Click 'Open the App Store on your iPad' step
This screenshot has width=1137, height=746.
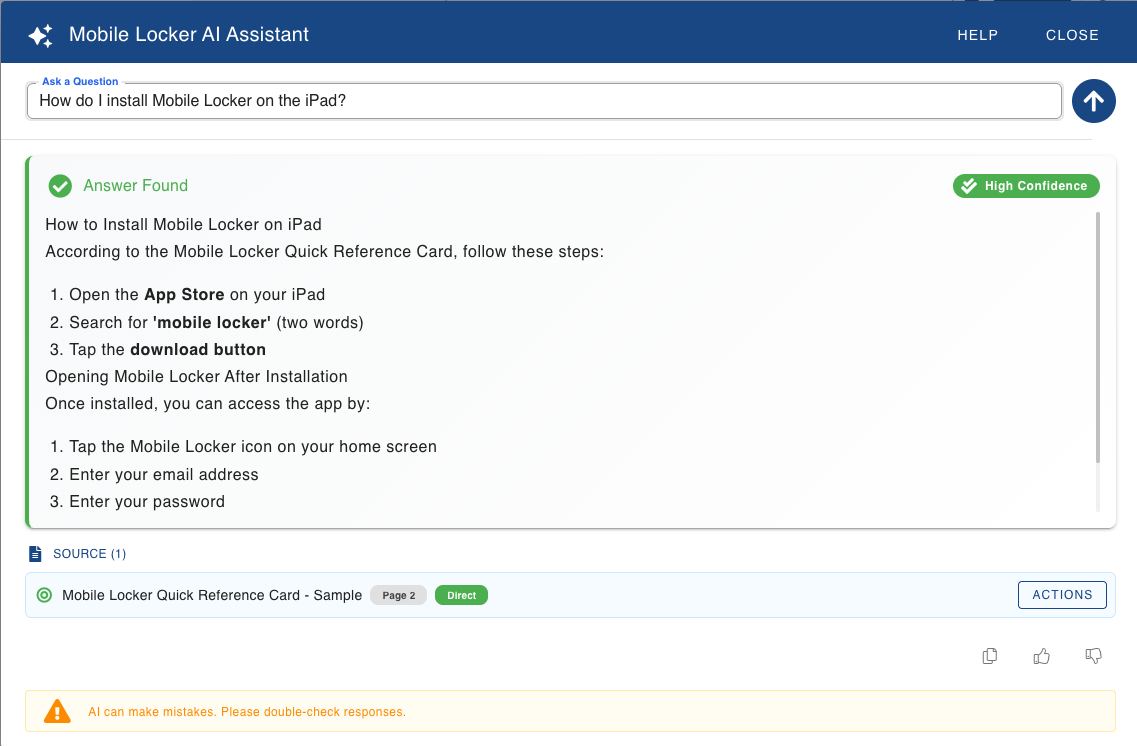tap(197, 294)
